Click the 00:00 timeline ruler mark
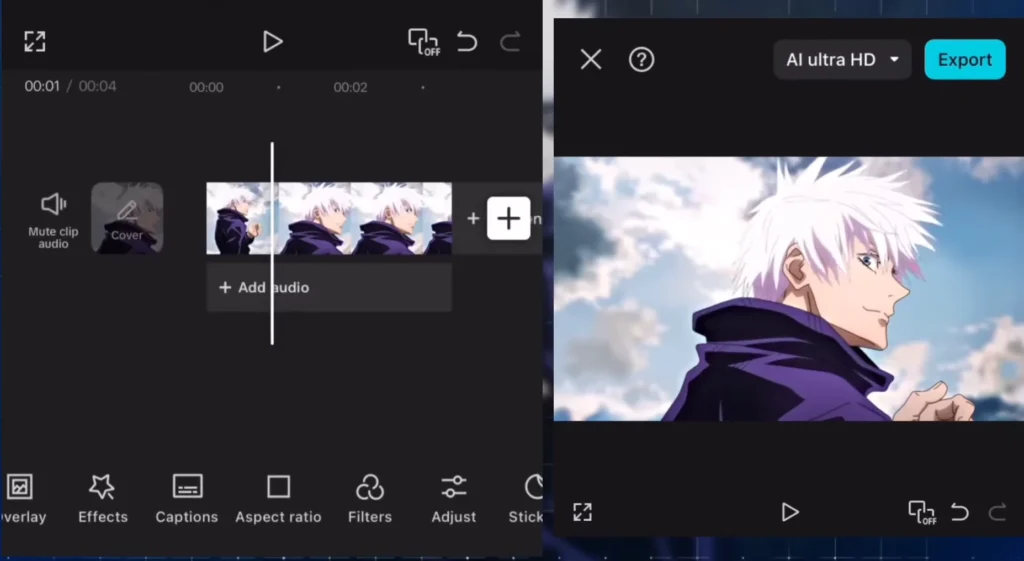The height and width of the screenshot is (561, 1024). pyautogui.click(x=206, y=88)
